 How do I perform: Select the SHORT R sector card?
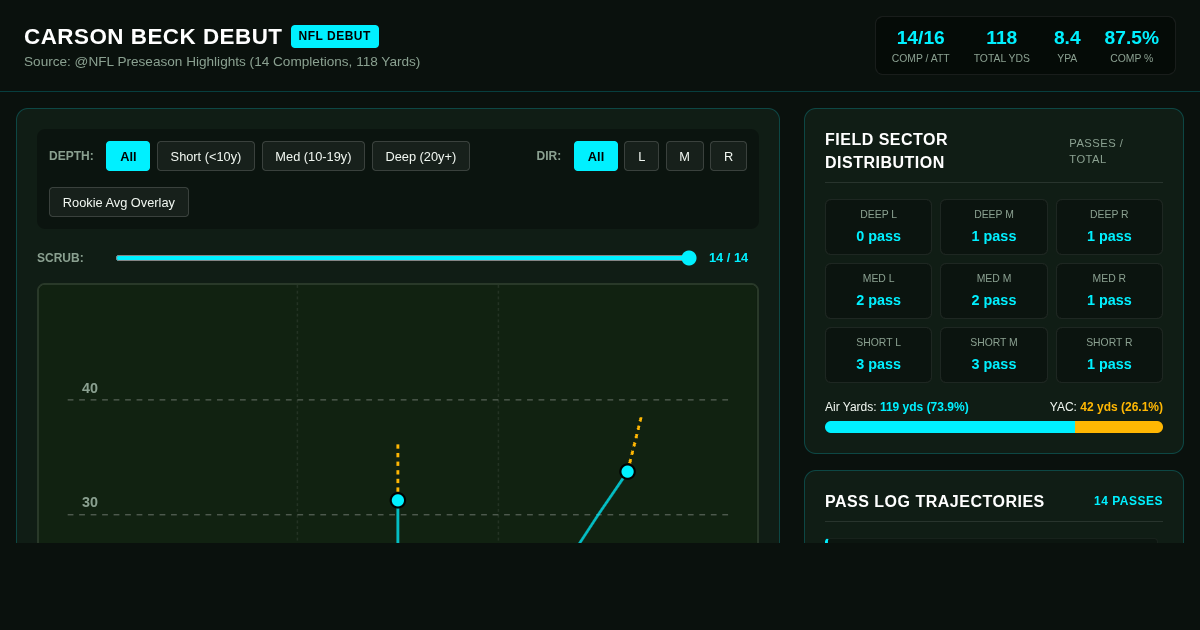(x=1109, y=355)
